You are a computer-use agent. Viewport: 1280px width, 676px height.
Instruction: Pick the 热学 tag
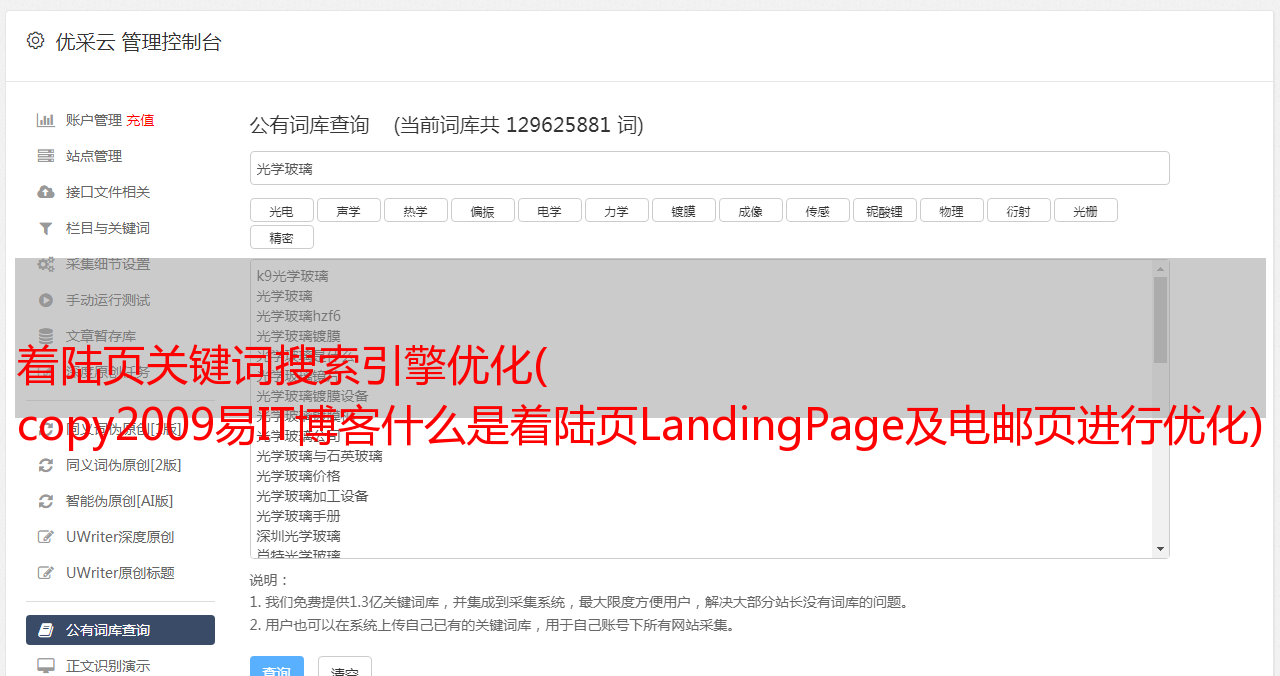coord(416,210)
